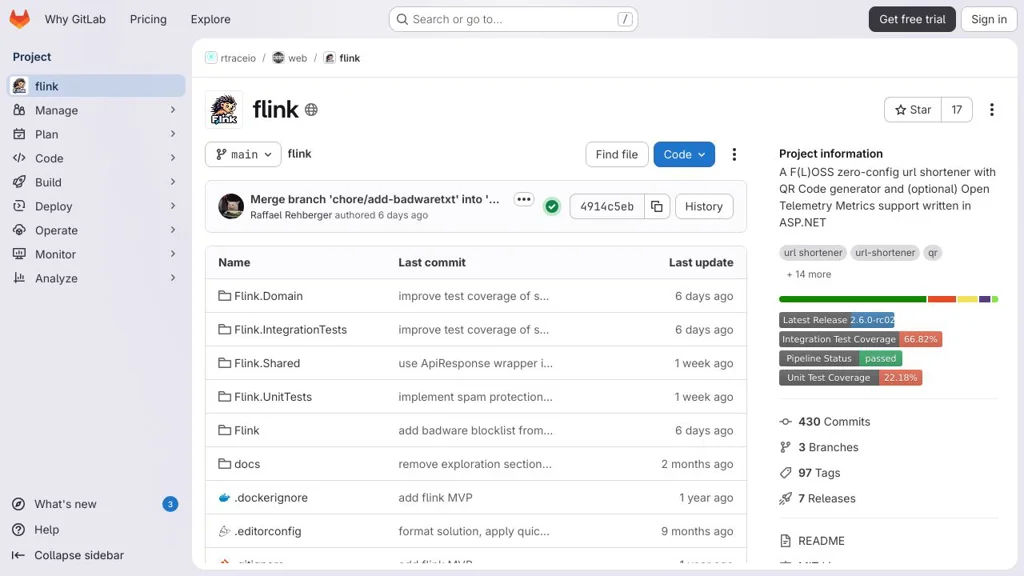Star the flink project
Viewport: 1024px width, 576px height.
(x=912, y=110)
